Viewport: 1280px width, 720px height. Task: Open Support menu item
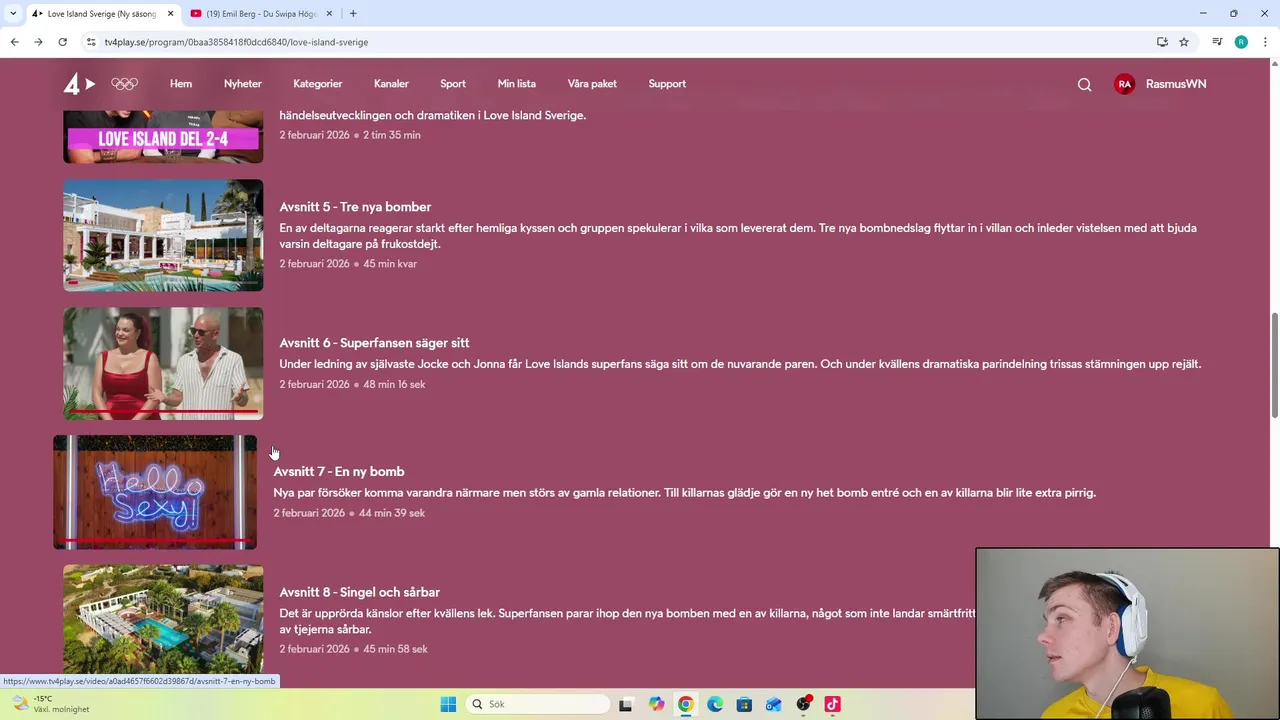667,84
